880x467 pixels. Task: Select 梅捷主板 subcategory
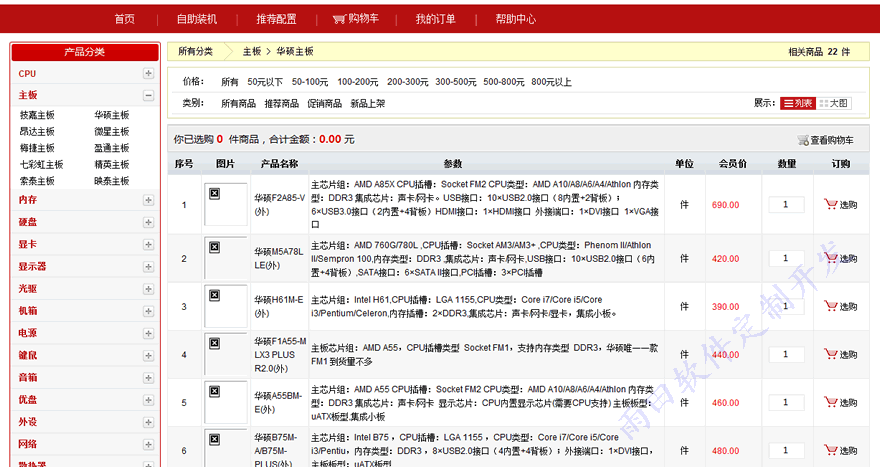coord(37,148)
